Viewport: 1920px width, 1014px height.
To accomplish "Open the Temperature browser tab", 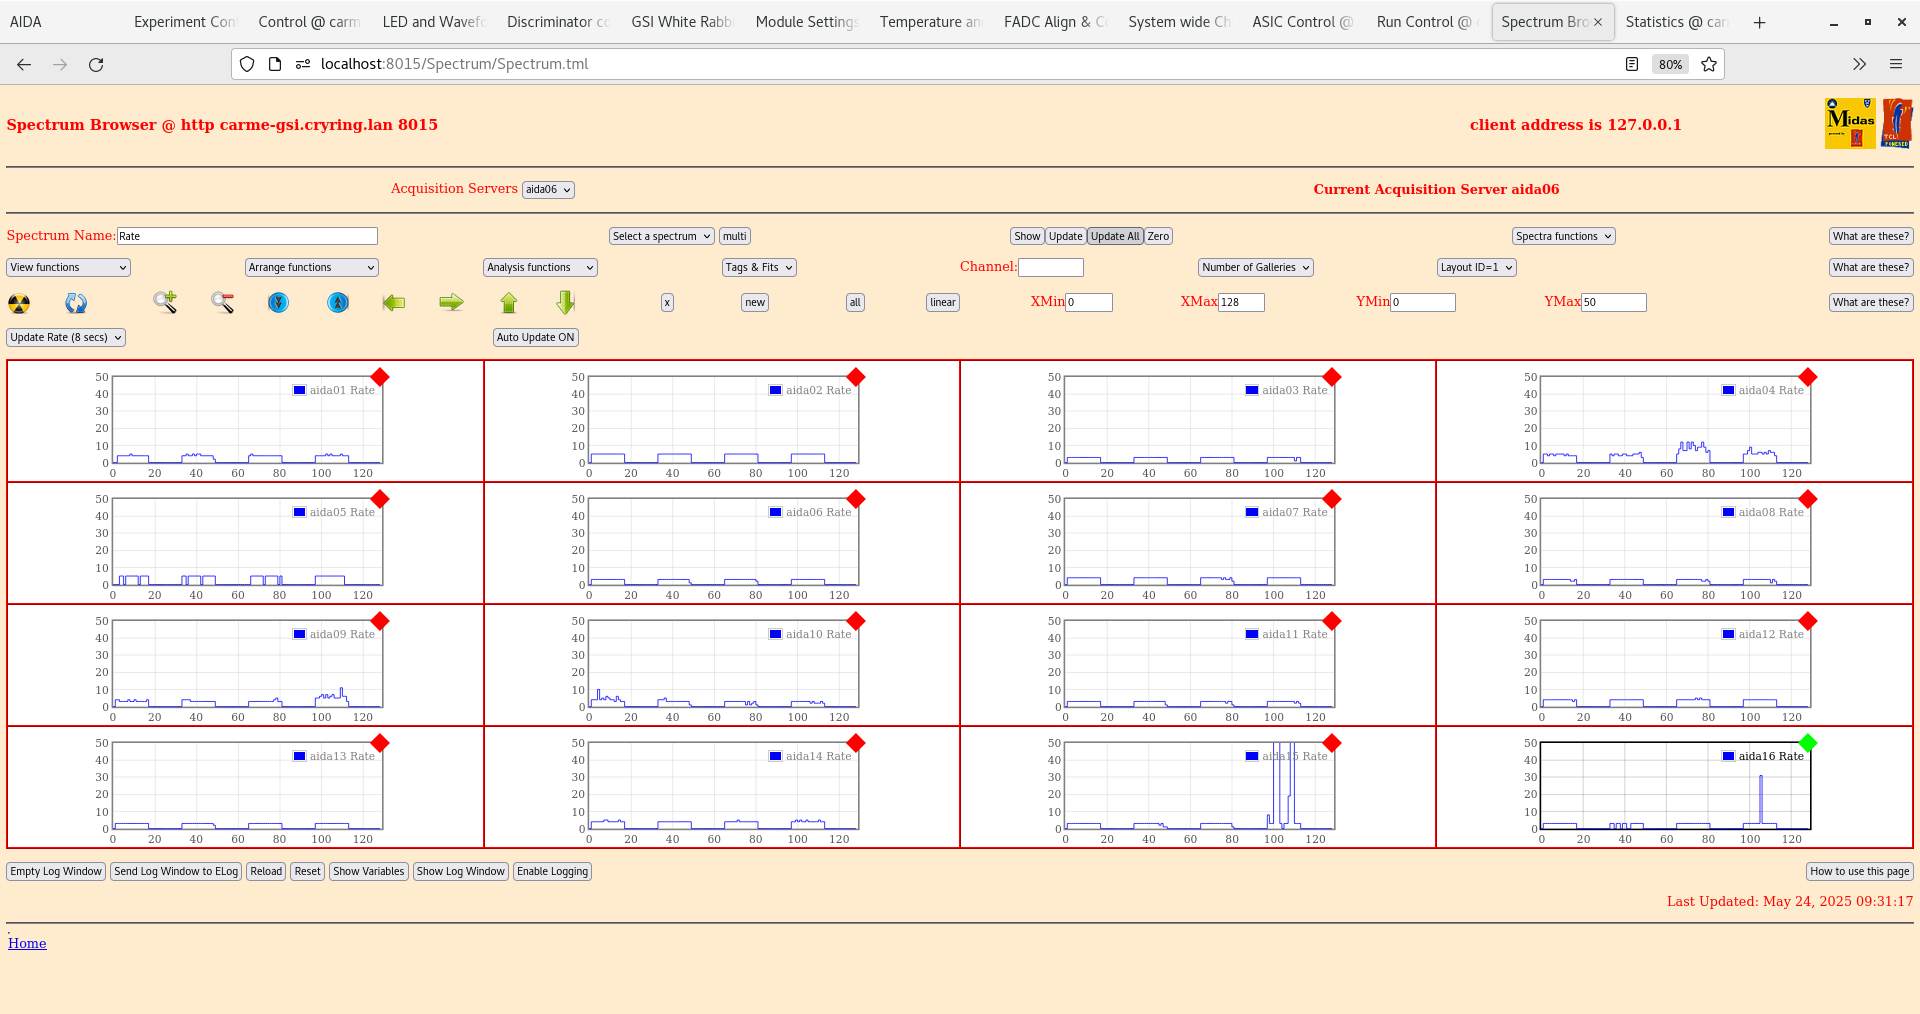I will point(928,21).
